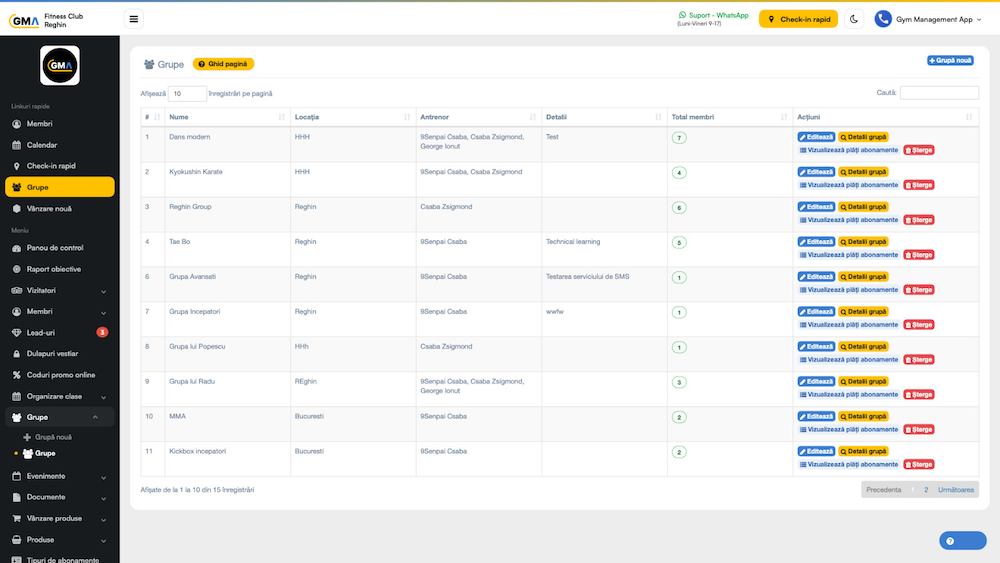Select highlighted Grupe quick link
Viewport: 1000px width, 563px height.
[x=60, y=187]
